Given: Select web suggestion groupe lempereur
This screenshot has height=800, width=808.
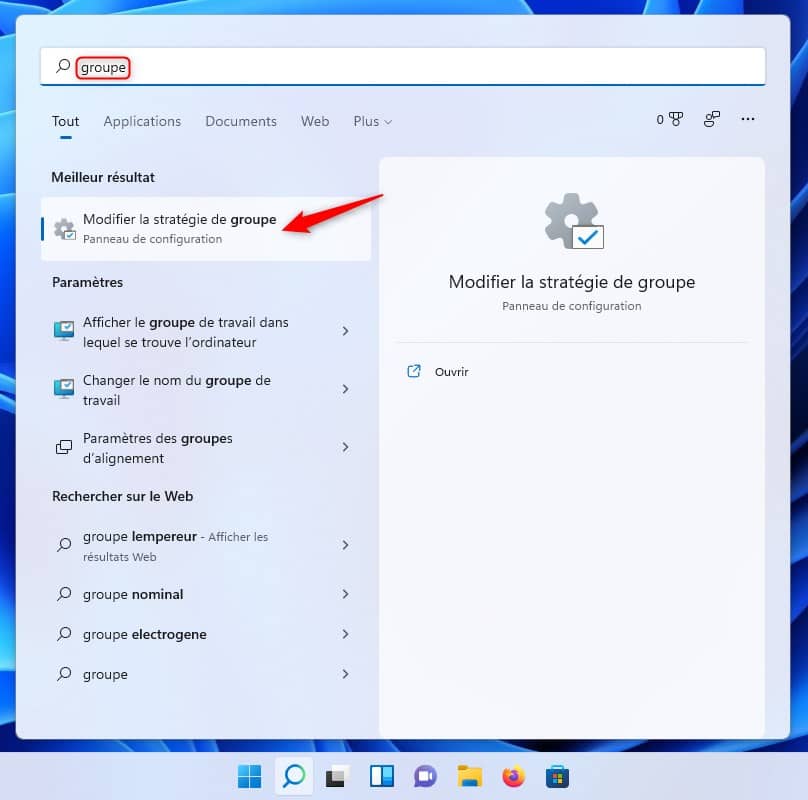Looking at the screenshot, I should coord(206,546).
